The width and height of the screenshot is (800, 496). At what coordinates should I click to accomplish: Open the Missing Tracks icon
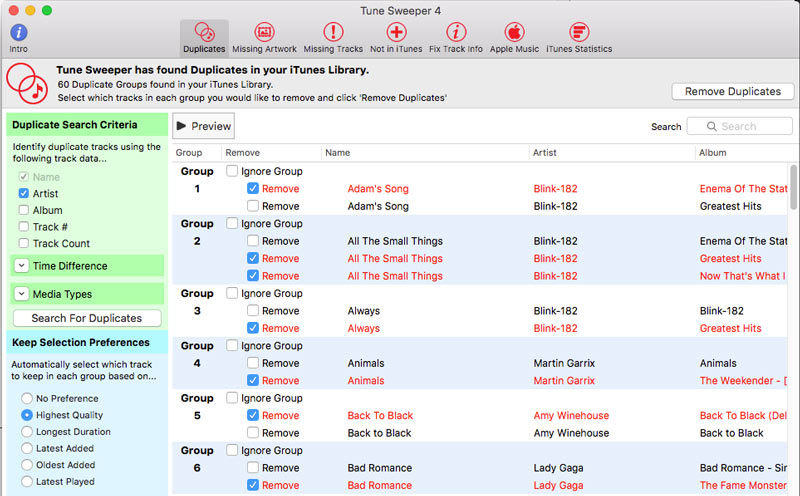click(333, 32)
